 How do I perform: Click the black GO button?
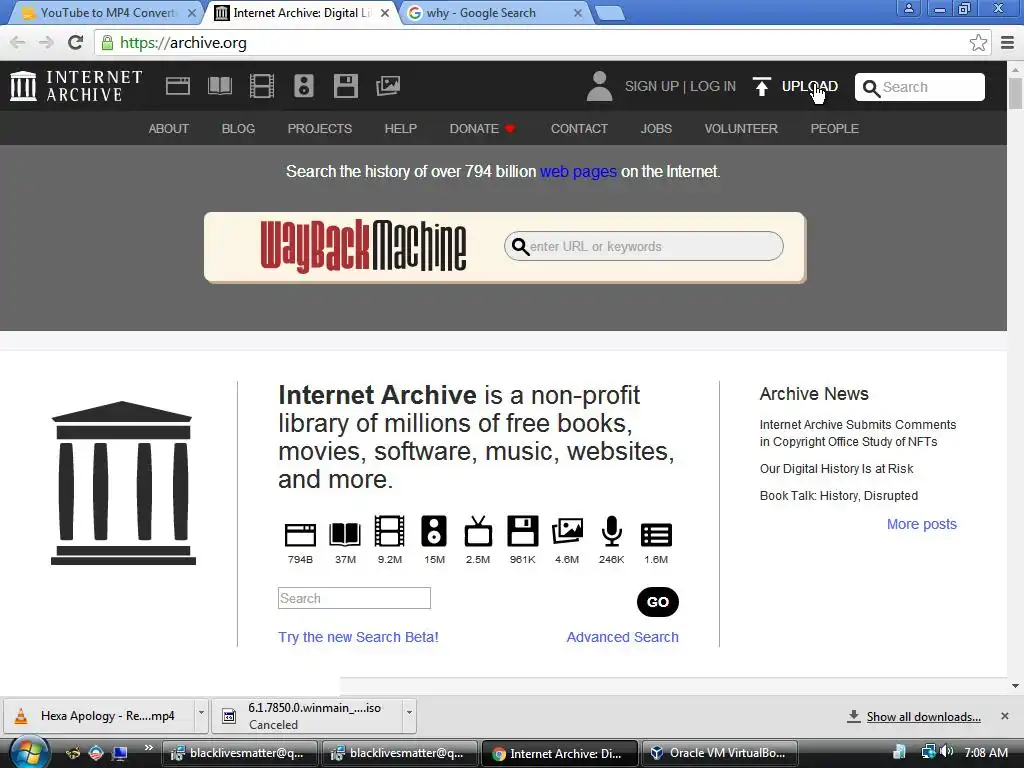tap(658, 601)
